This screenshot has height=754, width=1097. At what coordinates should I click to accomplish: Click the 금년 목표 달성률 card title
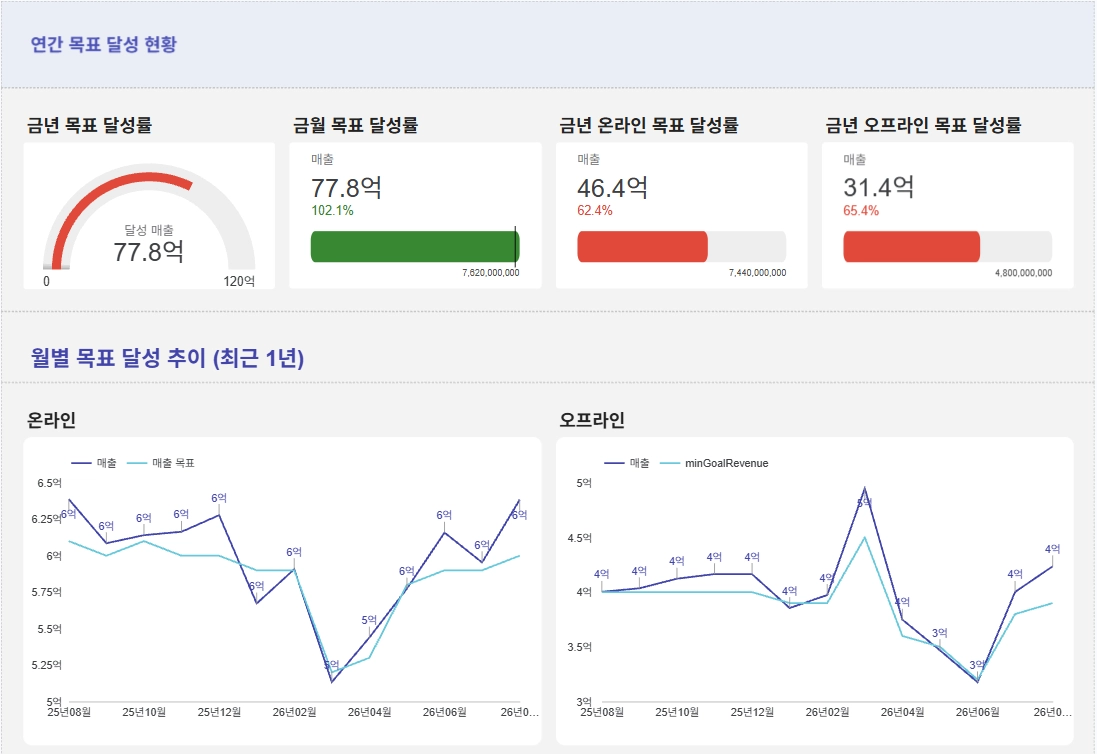coord(90,125)
